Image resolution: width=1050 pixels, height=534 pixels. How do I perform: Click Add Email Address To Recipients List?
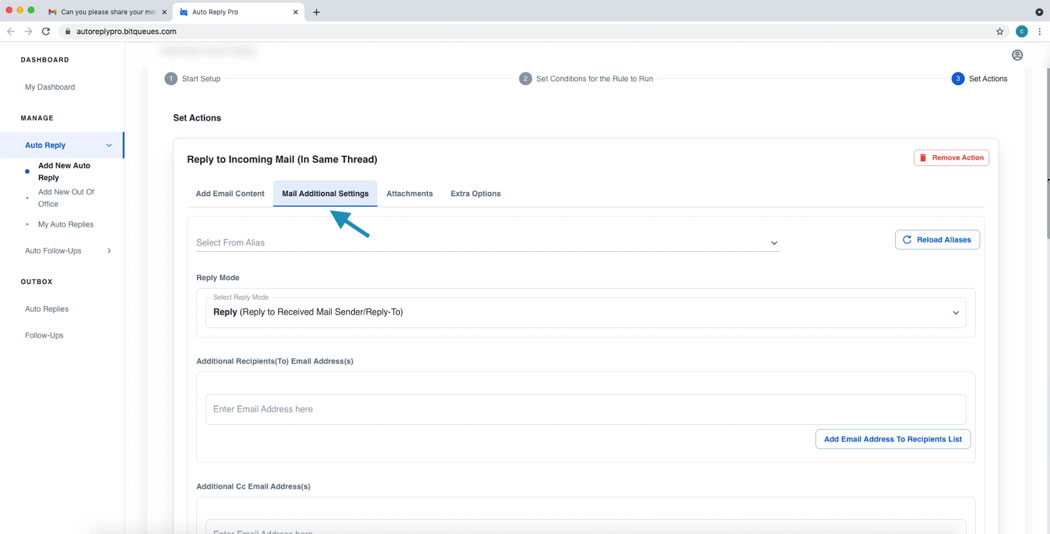[x=892, y=439]
